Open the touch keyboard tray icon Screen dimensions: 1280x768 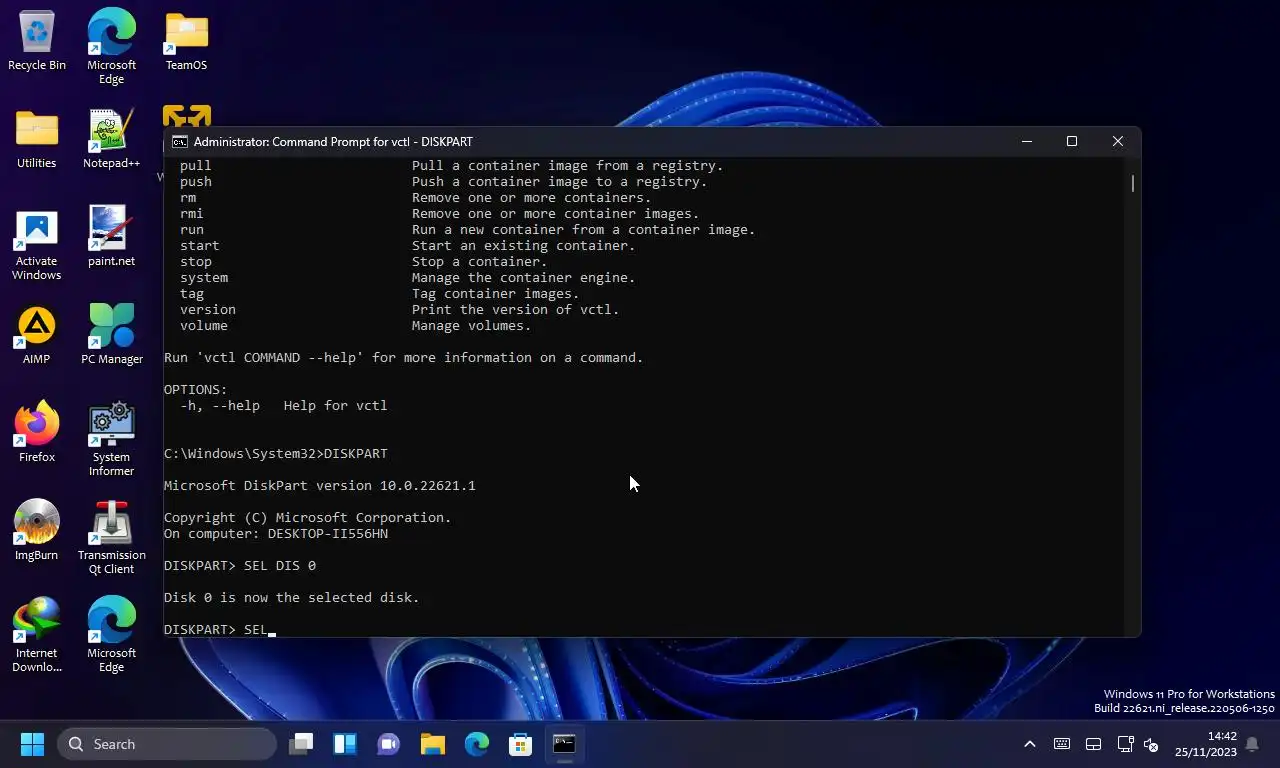(x=1062, y=744)
